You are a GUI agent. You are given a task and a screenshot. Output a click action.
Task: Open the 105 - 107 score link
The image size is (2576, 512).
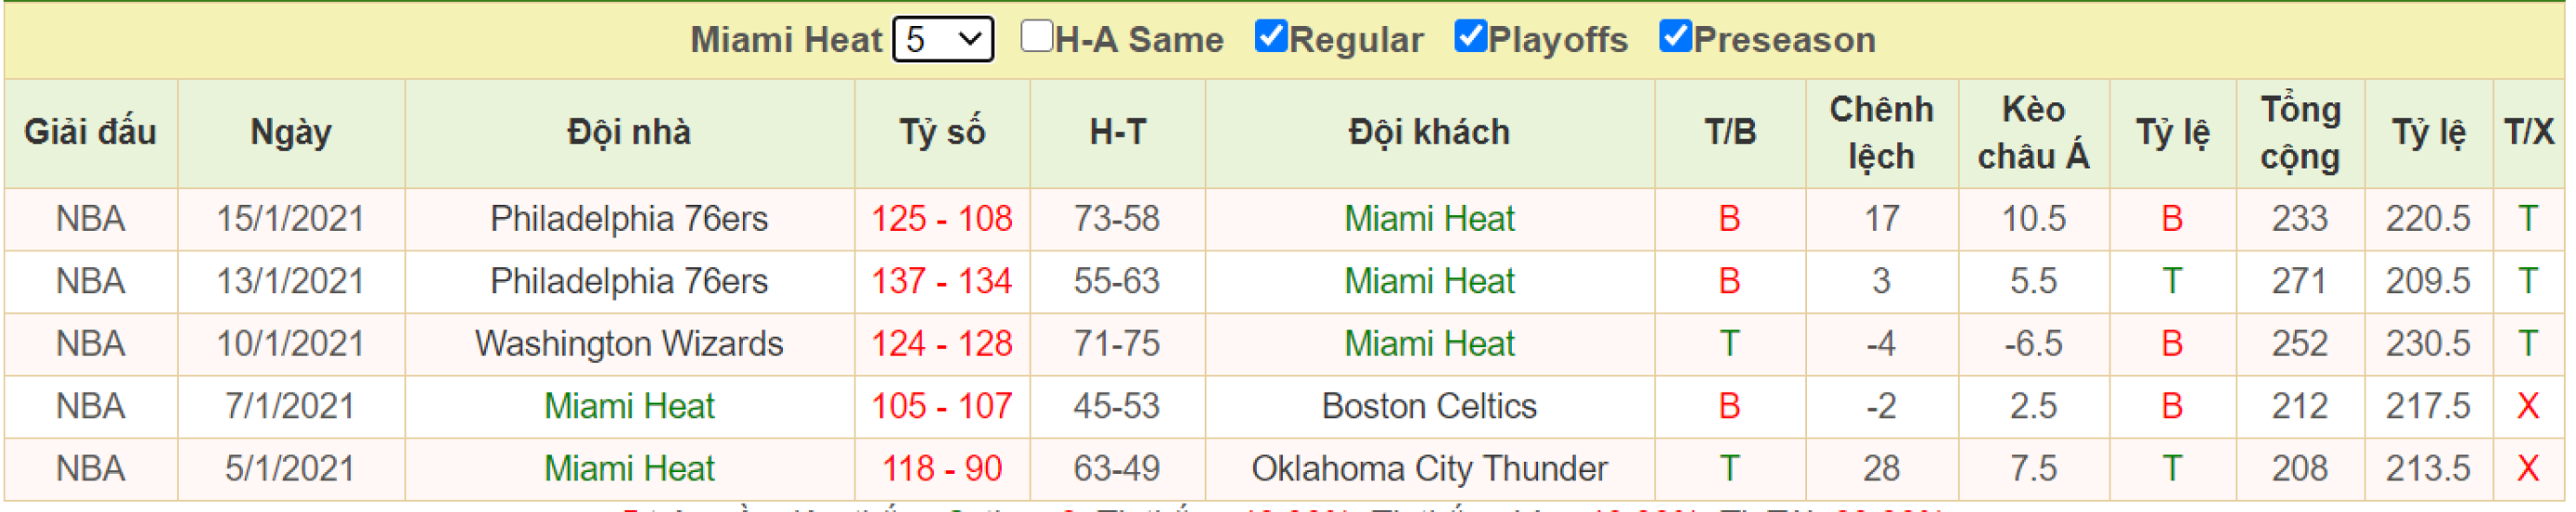pyautogui.click(x=941, y=406)
